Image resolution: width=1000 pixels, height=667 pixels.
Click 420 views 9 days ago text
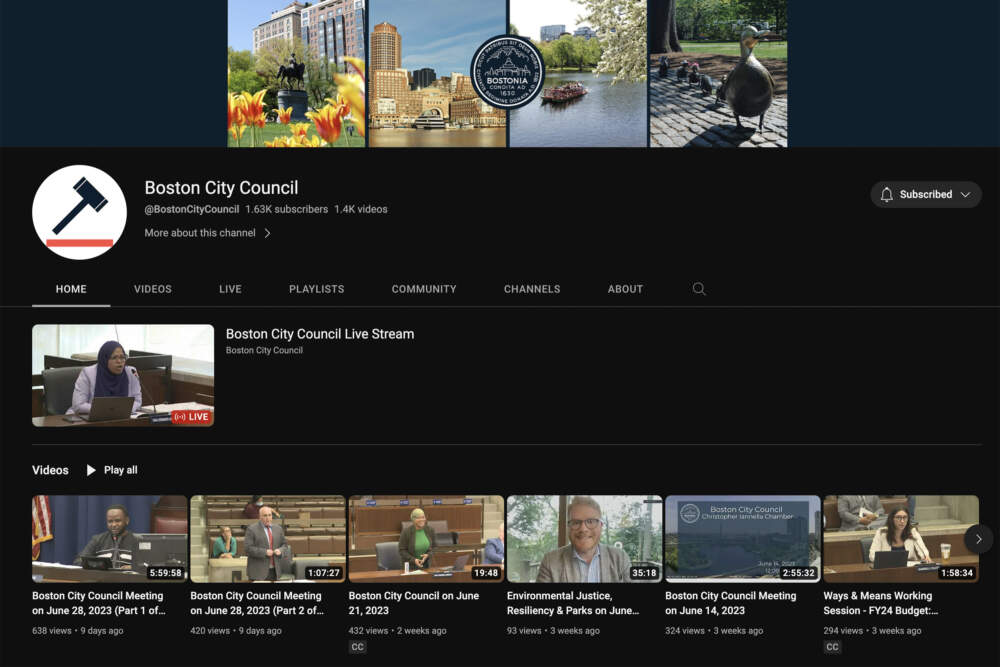point(236,631)
